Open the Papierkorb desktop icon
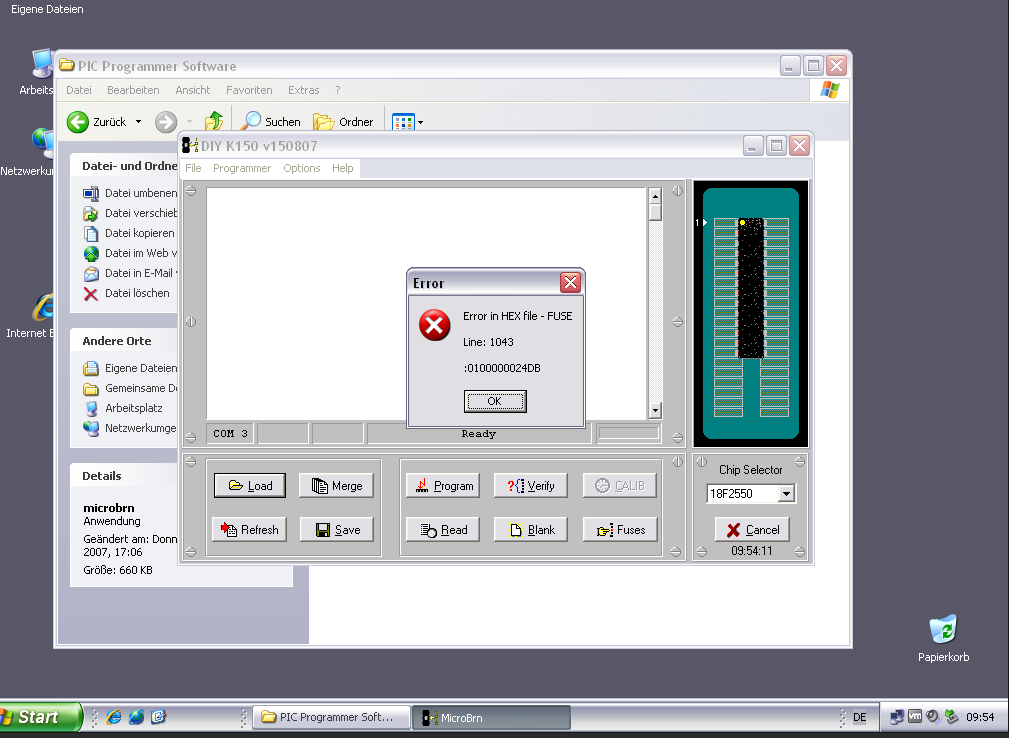 (x=943, y=638)
